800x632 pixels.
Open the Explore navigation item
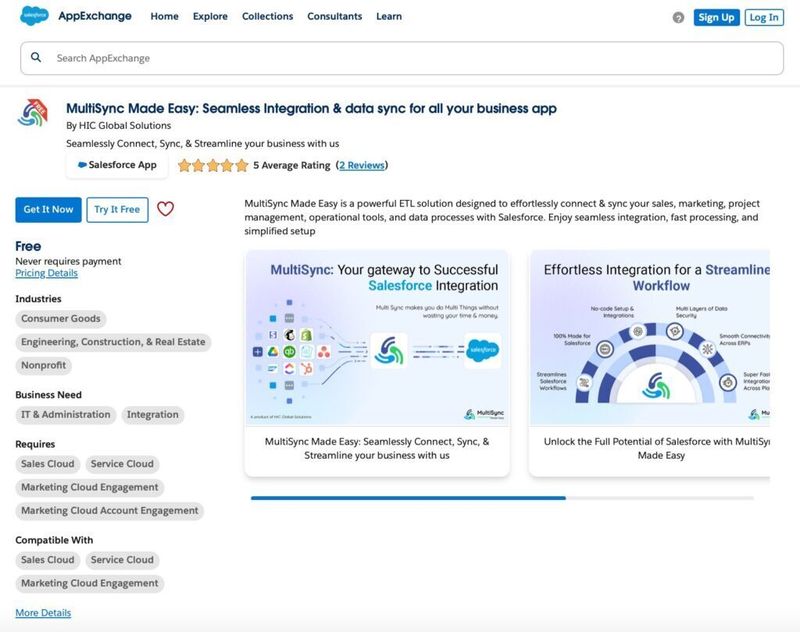[210, 16]
